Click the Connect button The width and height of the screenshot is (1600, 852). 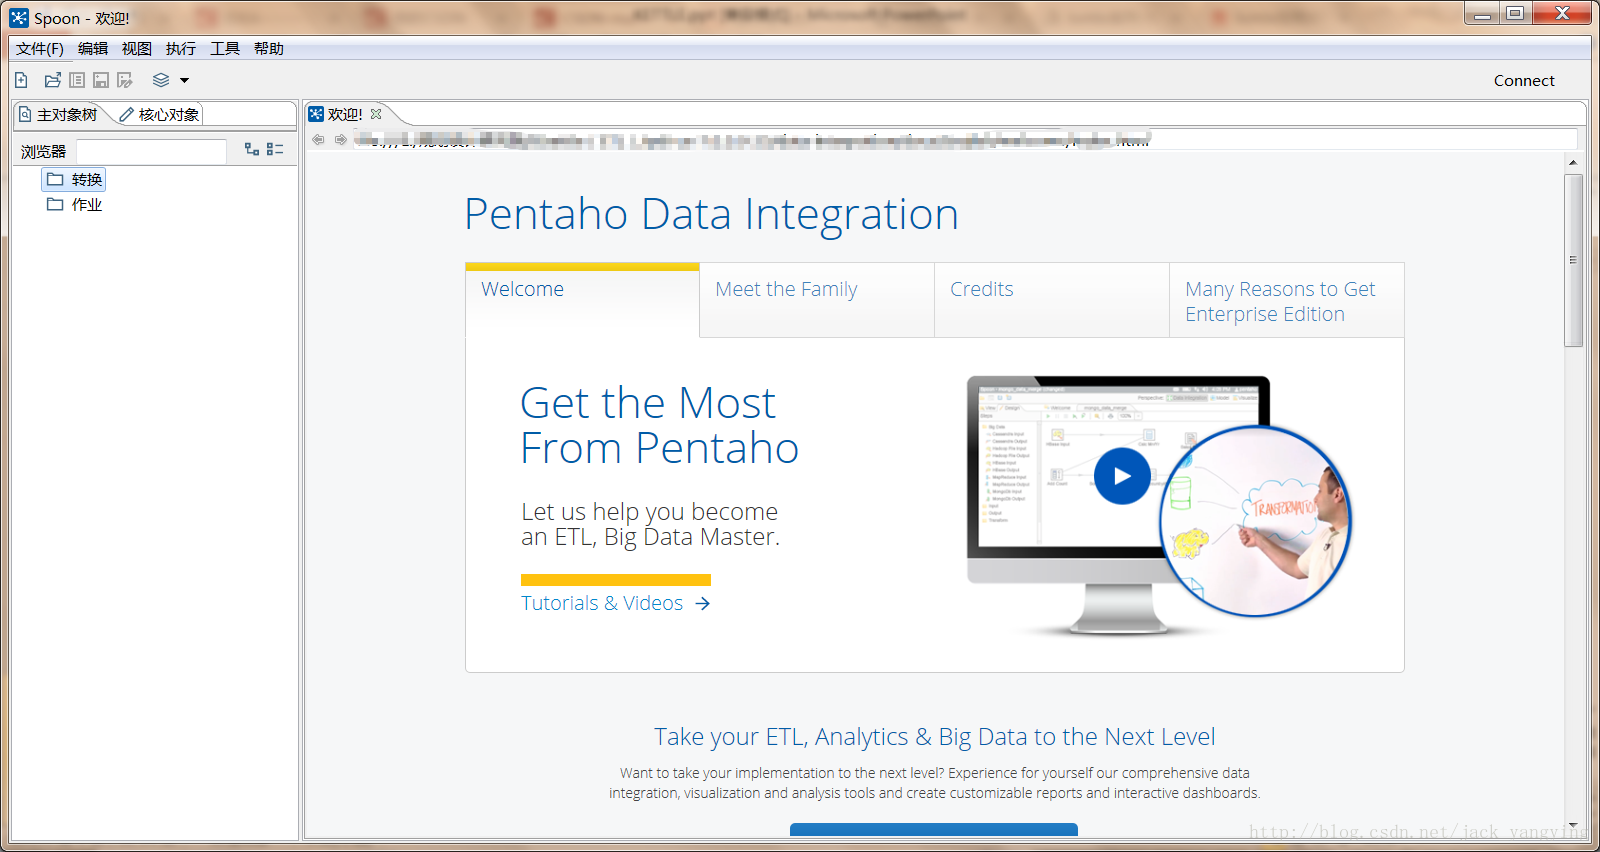pyautogui.click(x=1524, y=81)
